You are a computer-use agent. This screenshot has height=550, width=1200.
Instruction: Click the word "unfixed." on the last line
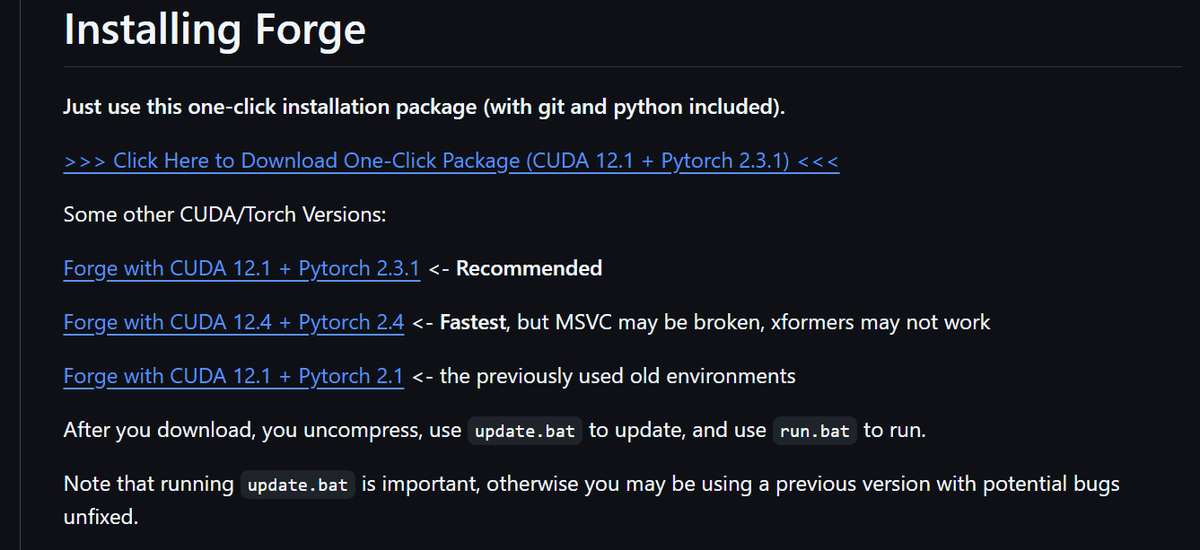click(100, 520)
